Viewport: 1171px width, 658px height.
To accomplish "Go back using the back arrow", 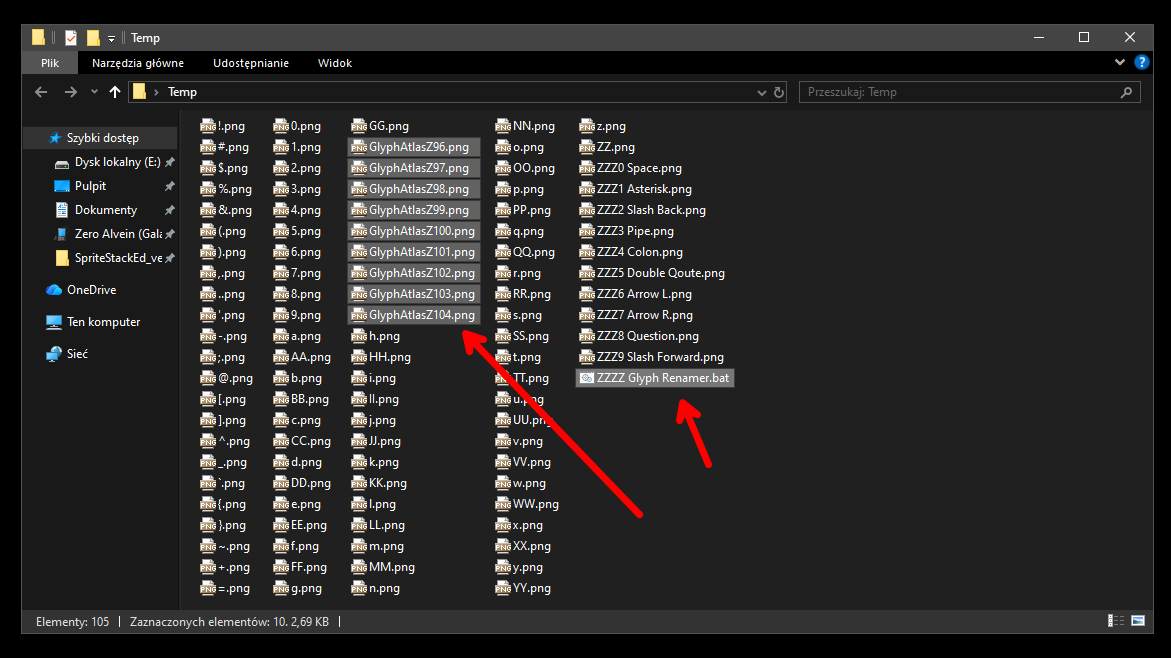I will click(41, 92).
